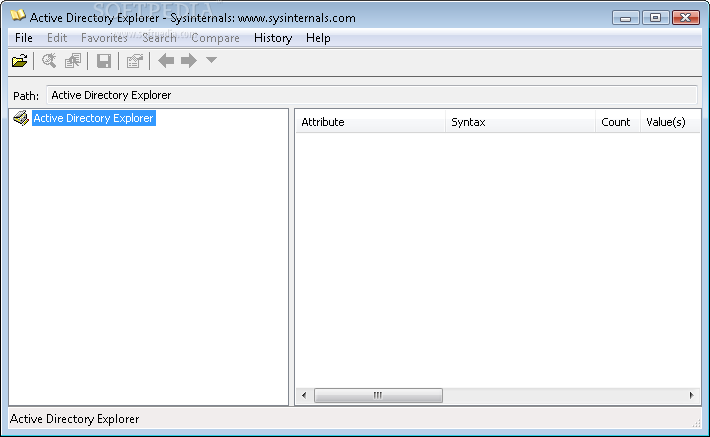Click the Properties toolbar icon
The image size is (710, 437).
[x=134, y=61]
